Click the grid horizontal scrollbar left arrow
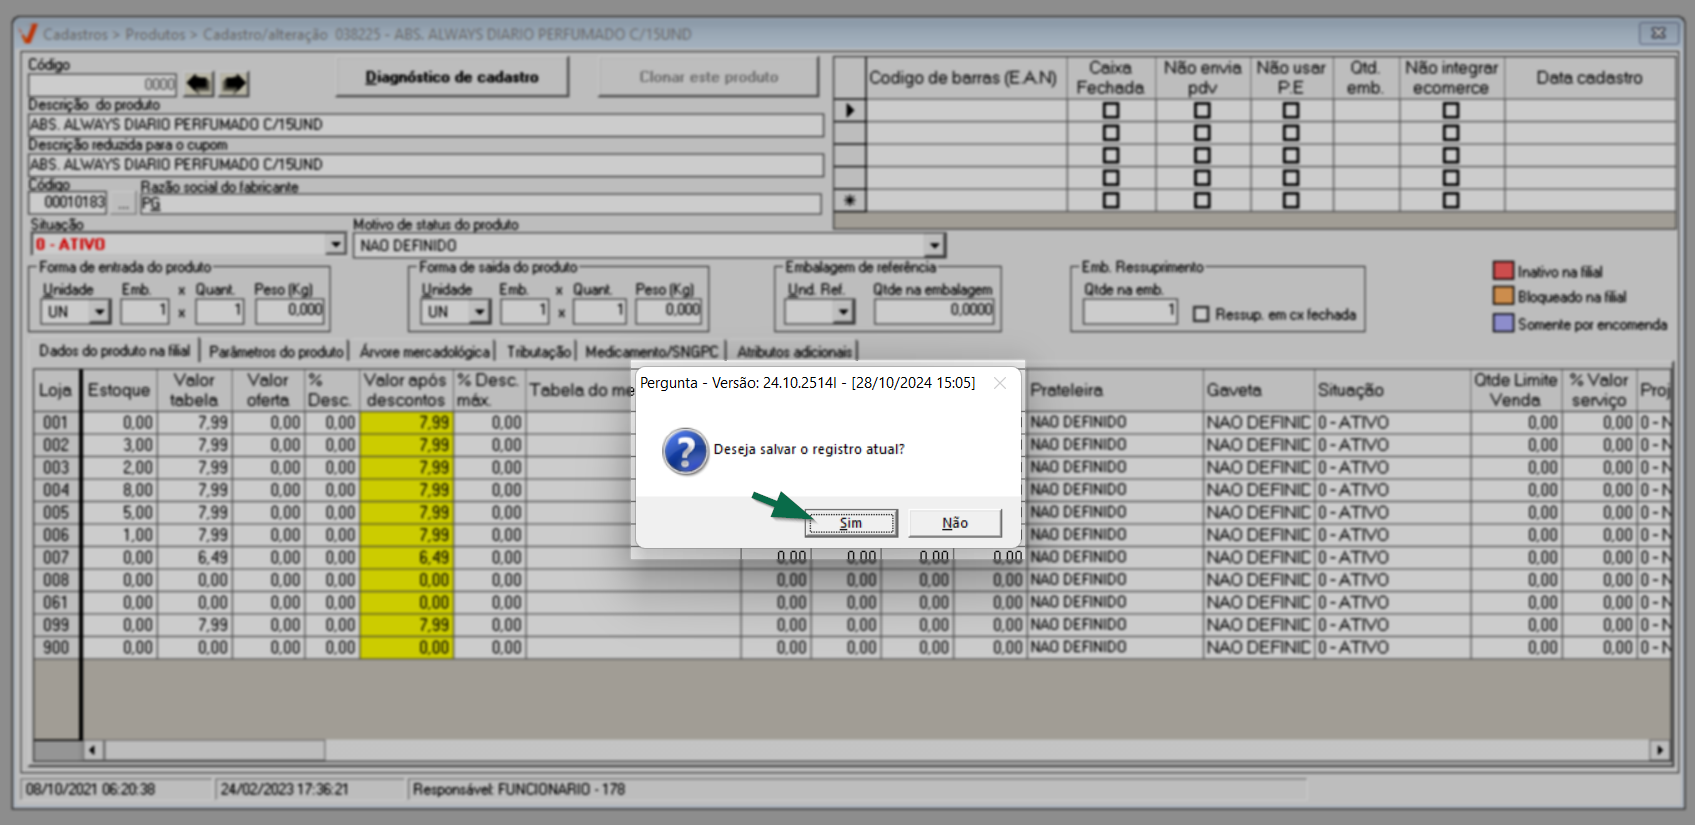 (x=92, y=749)
